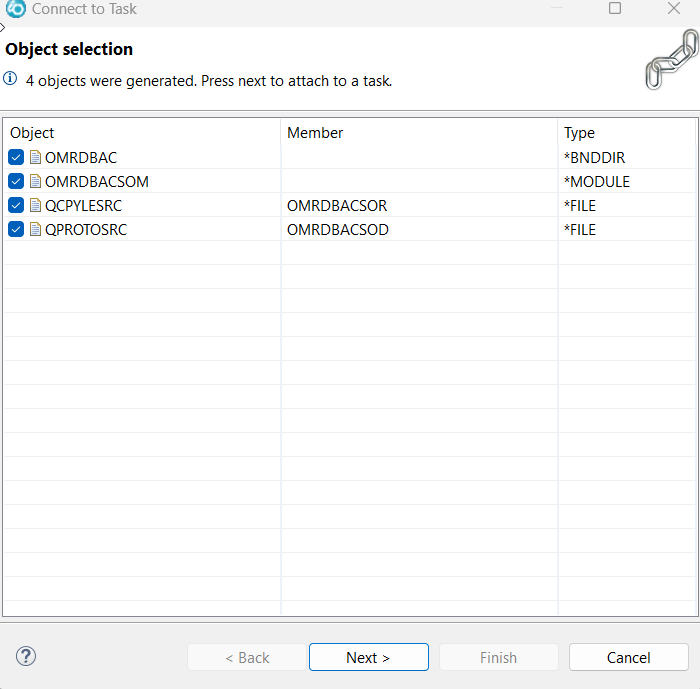Maximize the Connect to Task window
700x689 pixels.
615,9
